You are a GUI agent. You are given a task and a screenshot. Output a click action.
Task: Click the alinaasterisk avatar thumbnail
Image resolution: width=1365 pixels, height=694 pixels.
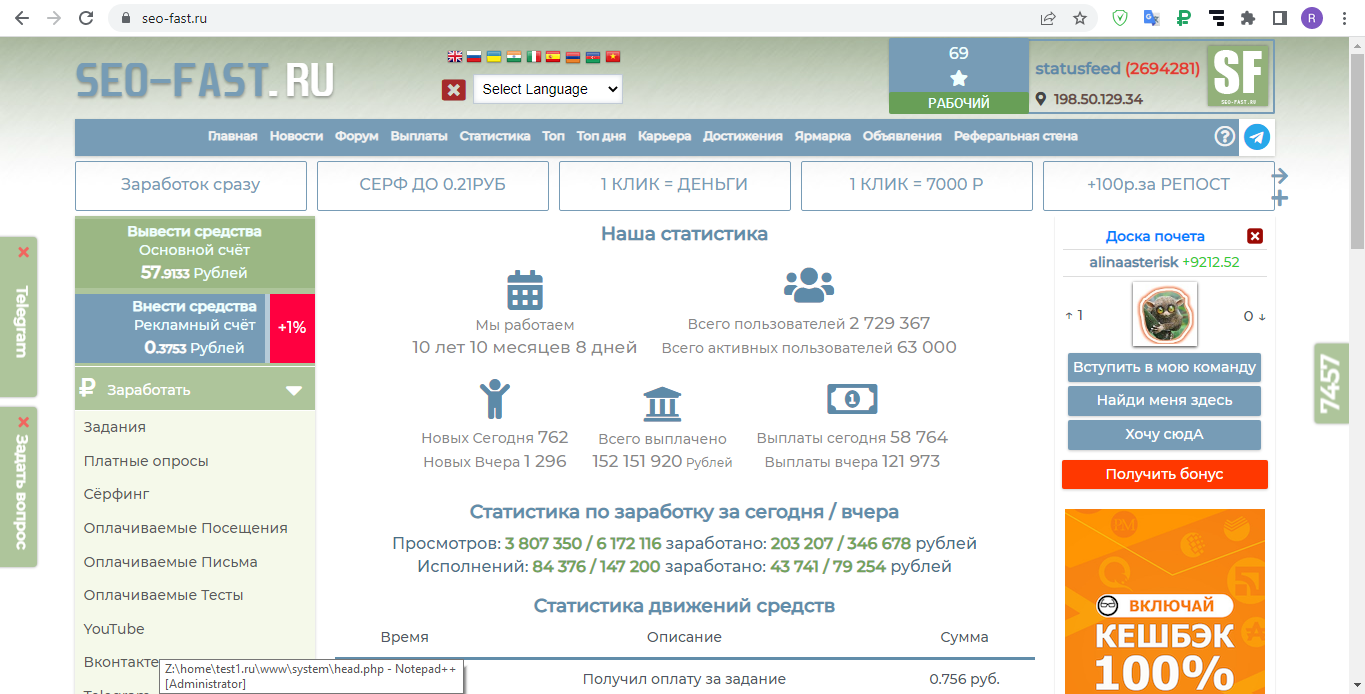click(1164, 314)
